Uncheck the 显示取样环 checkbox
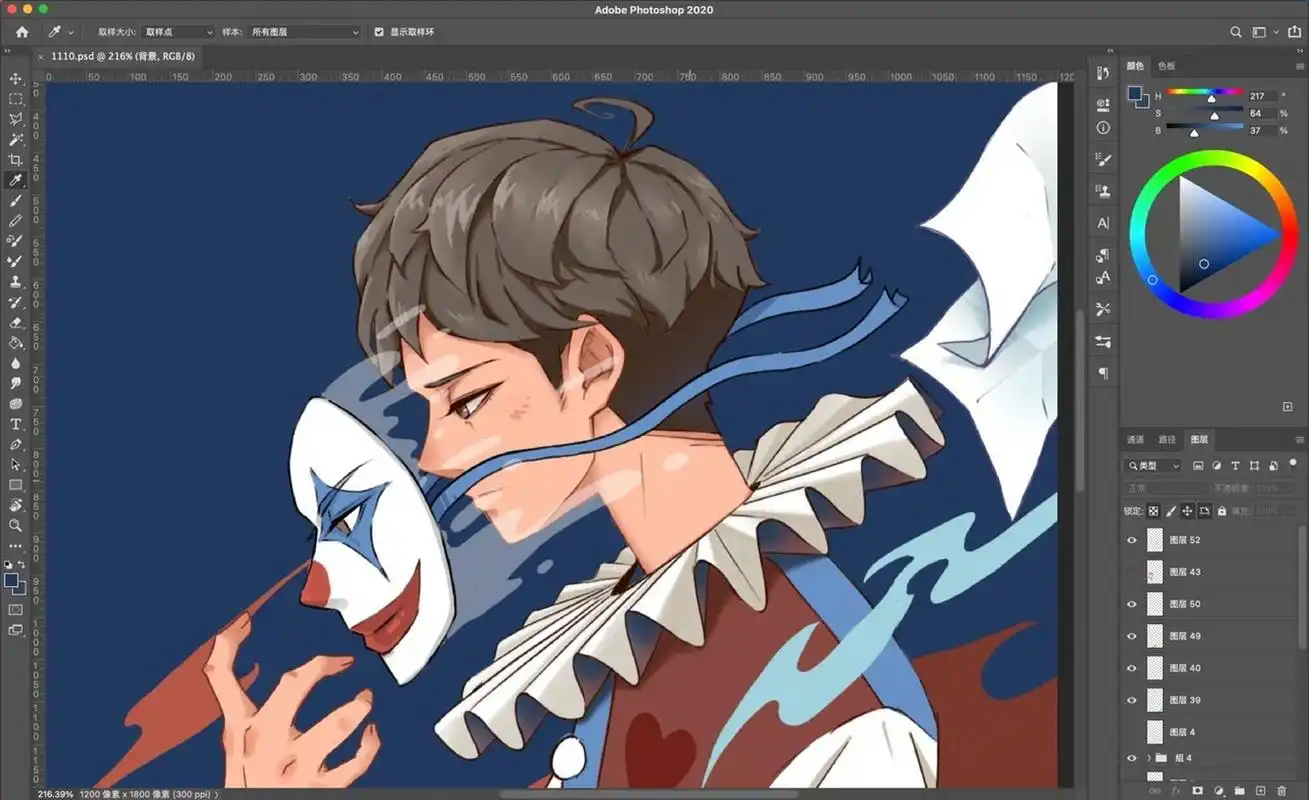Viewport: 1309px width, 800px height. (x=379, y=32)
